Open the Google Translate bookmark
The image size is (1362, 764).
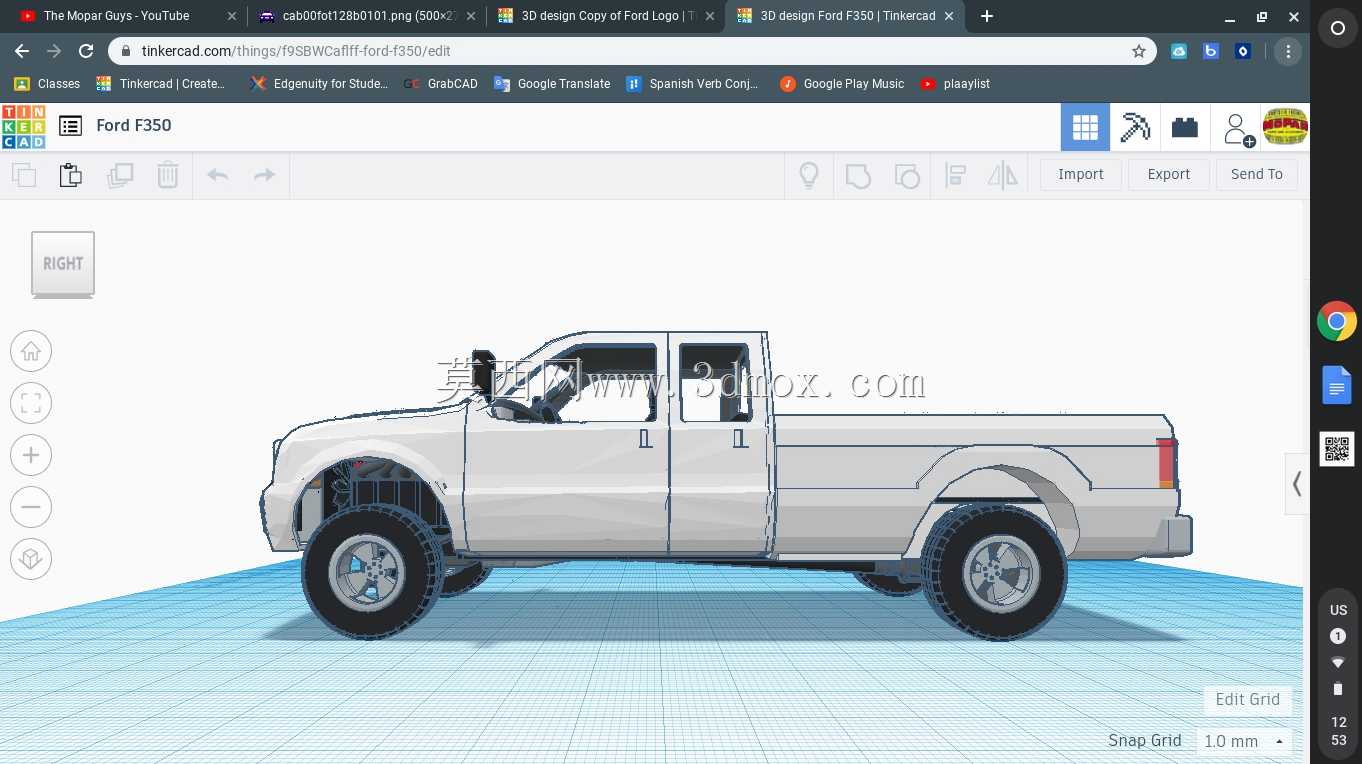552,84
